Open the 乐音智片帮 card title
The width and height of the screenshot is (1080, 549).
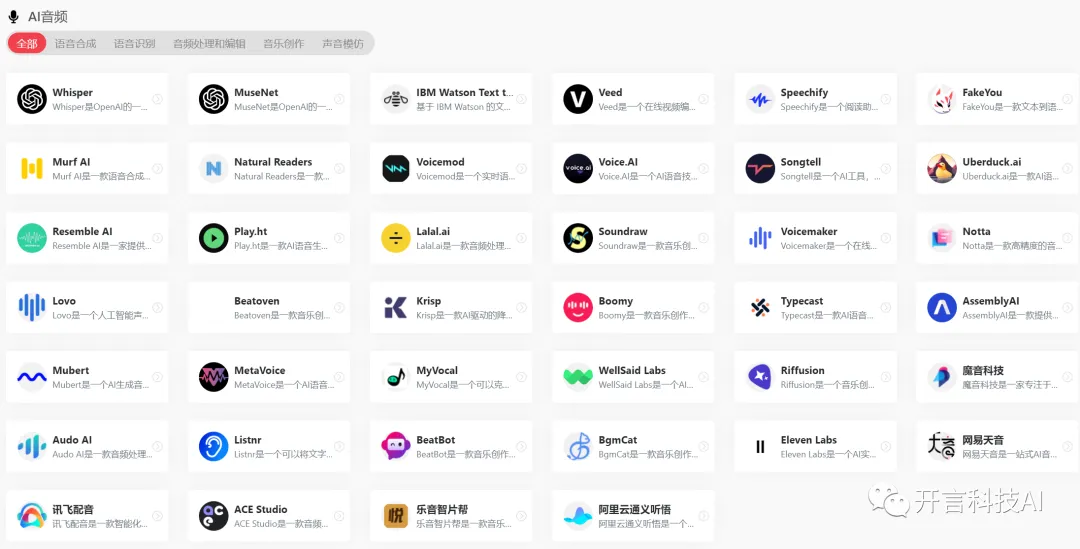coord(442,510)
